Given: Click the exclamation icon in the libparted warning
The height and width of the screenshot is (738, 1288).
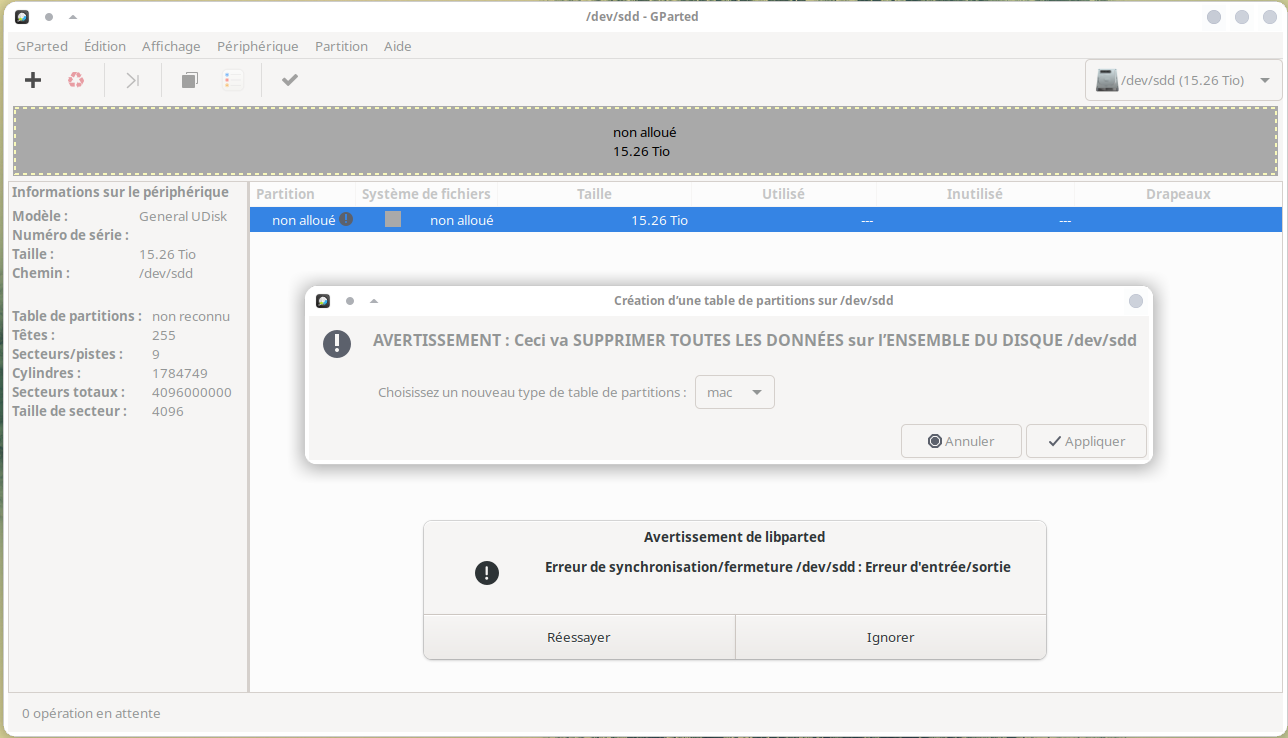Looking at the screenshot, I should click(487, 573).
